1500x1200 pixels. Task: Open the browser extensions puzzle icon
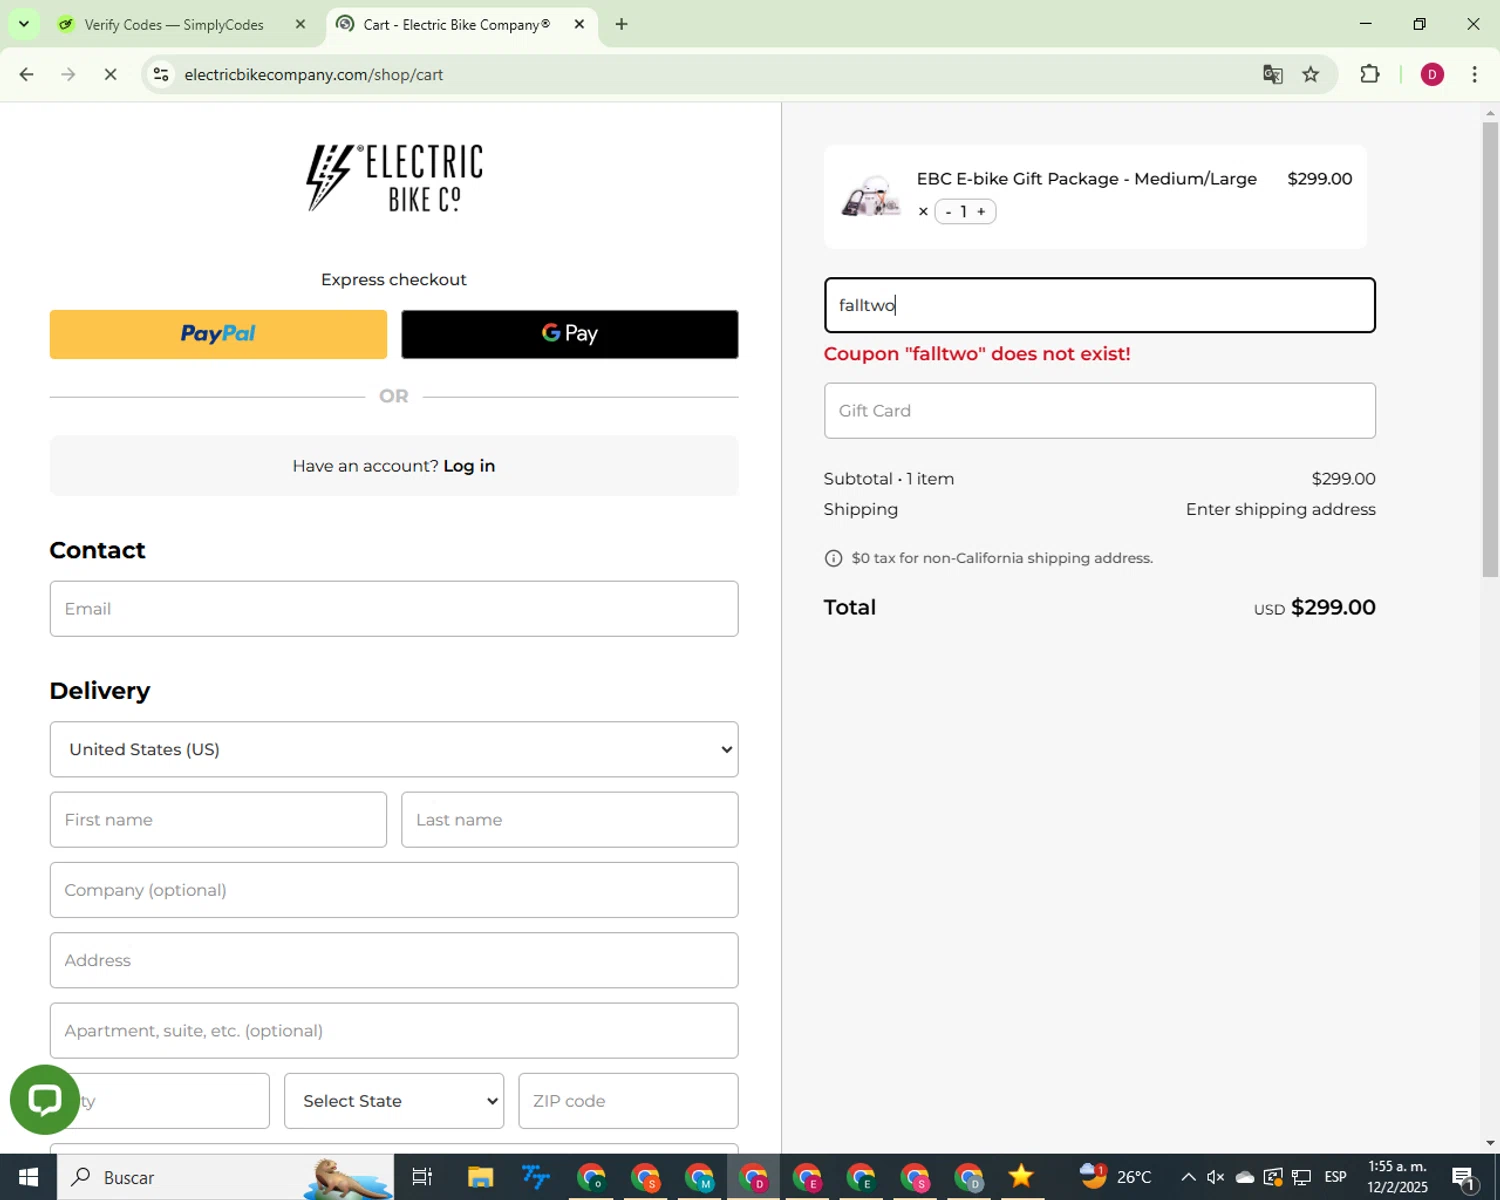[x=1370, y=74]
